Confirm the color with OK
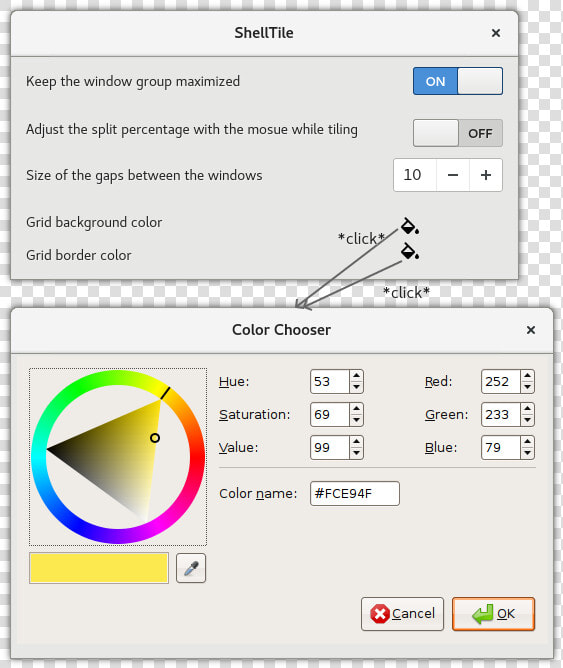Screen dimensions: 563x668 coord(493,614)
